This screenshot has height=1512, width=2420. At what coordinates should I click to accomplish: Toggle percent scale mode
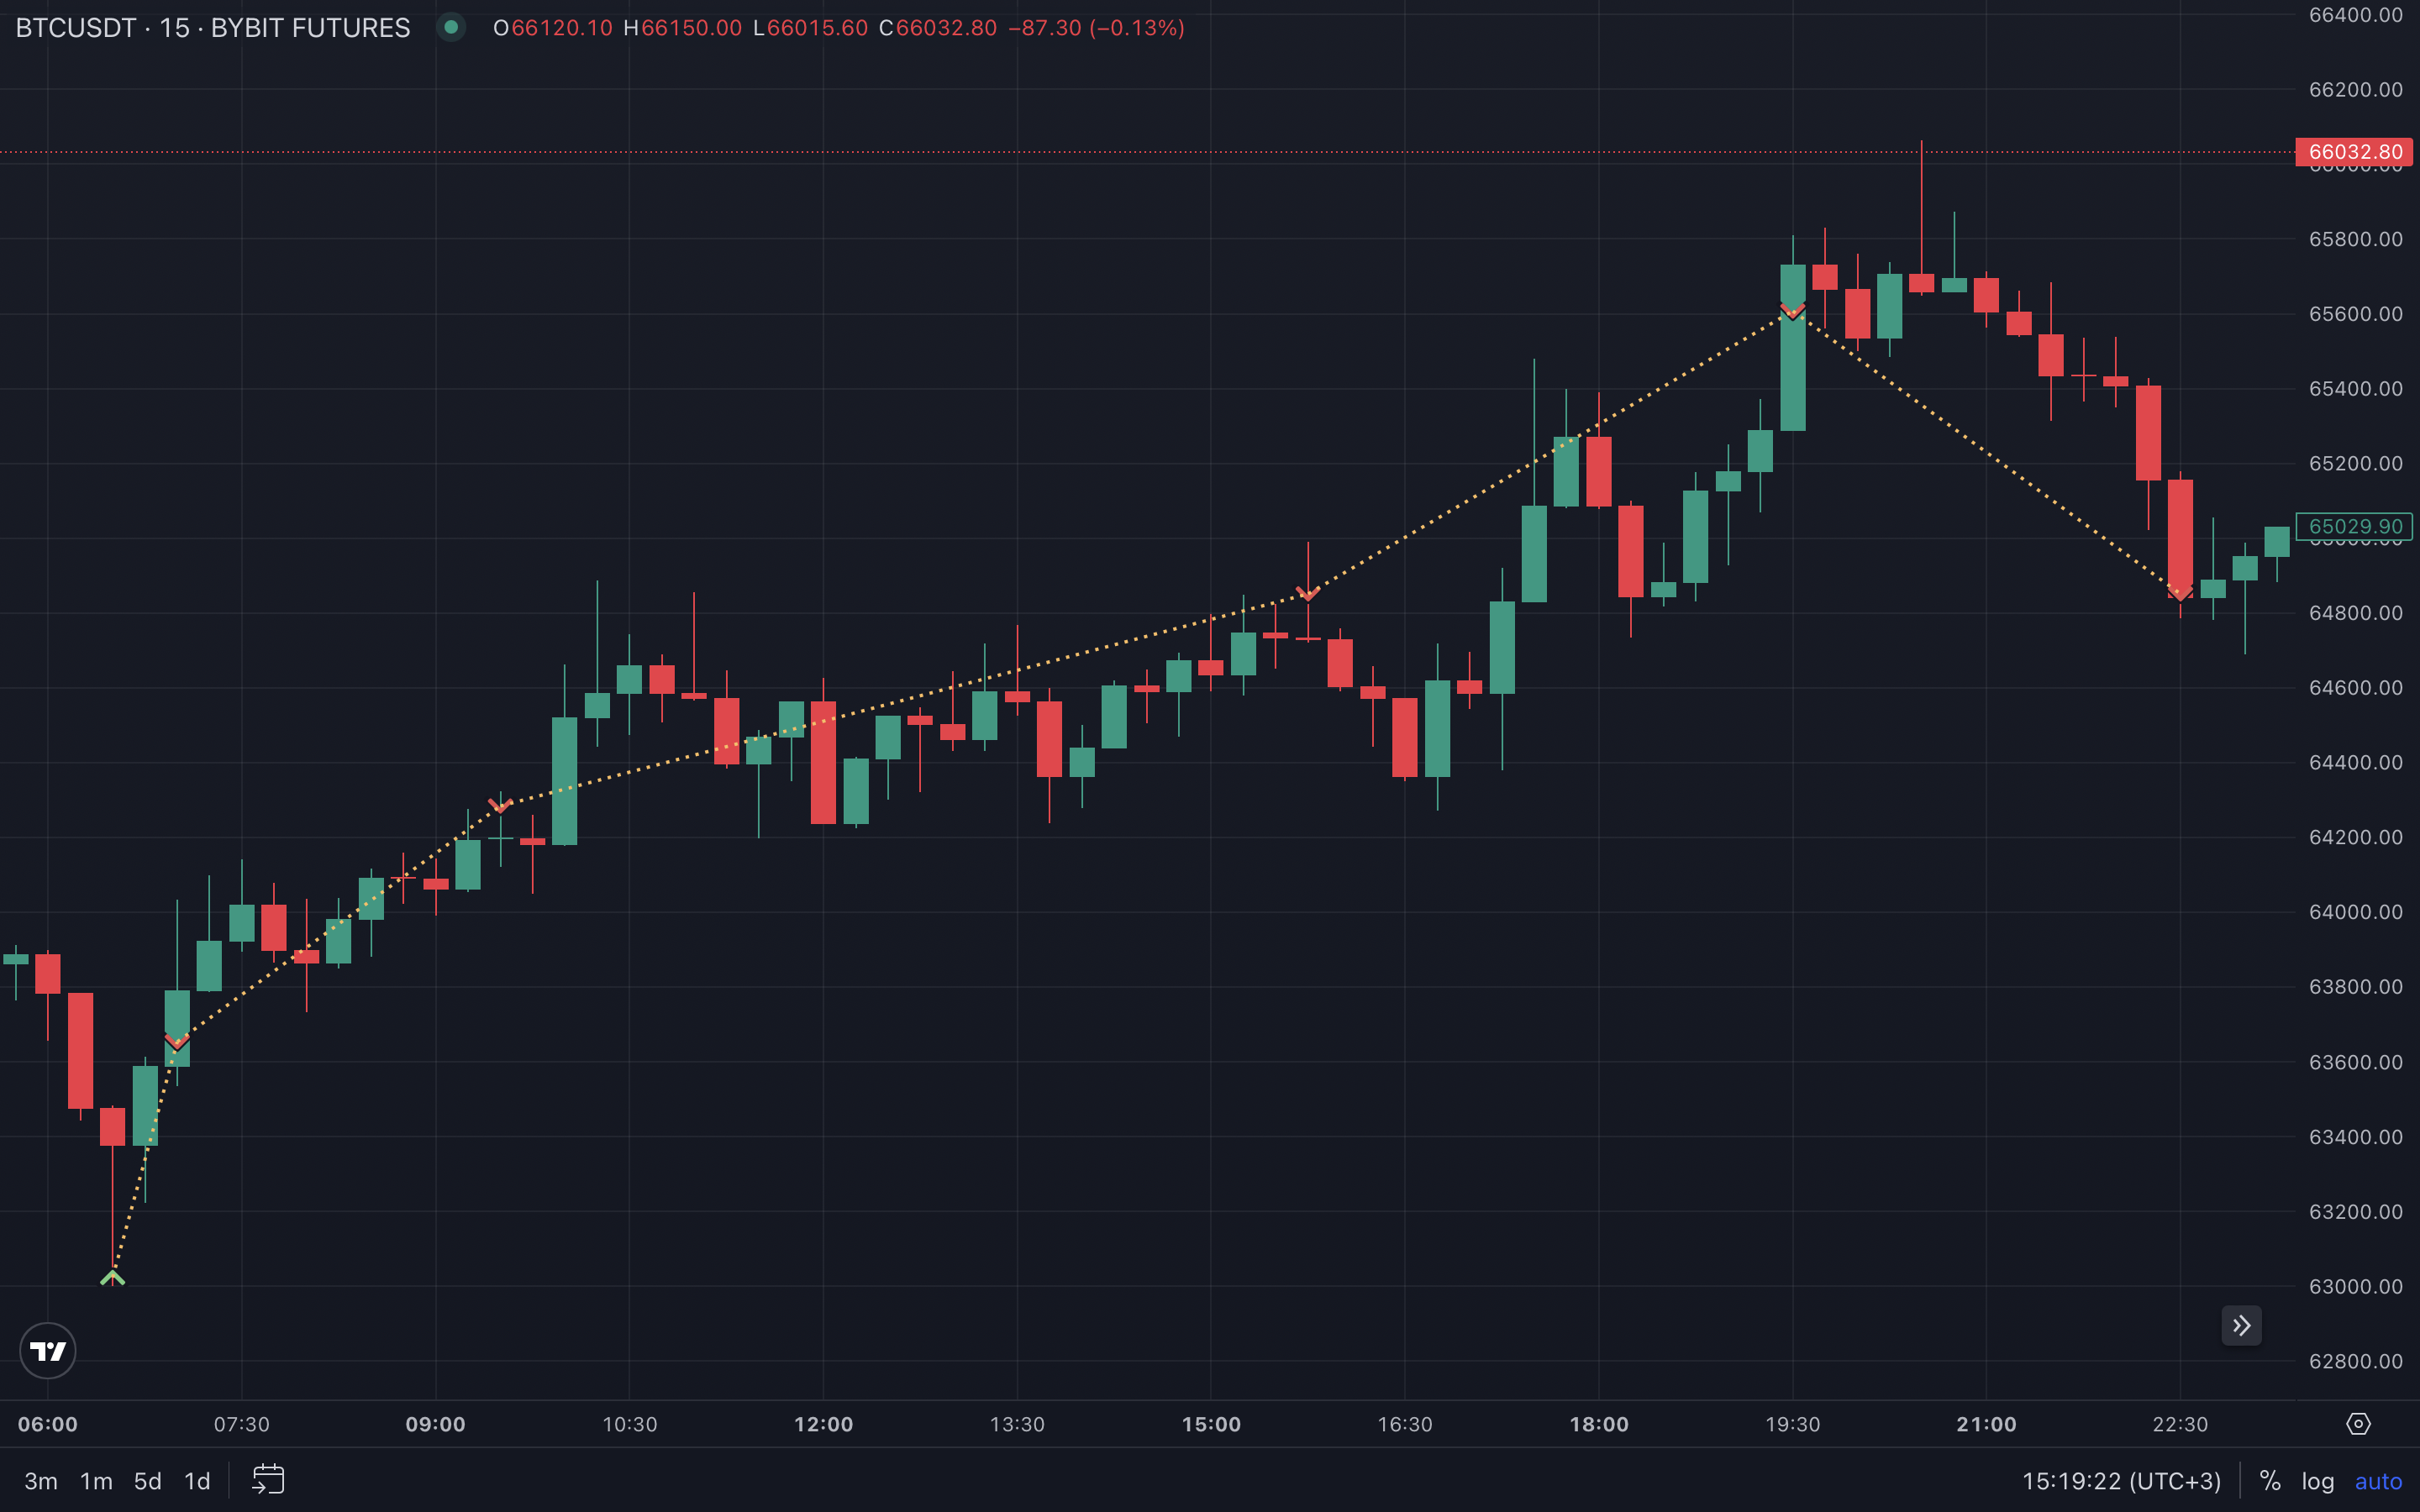[x=2270, y=1481]
